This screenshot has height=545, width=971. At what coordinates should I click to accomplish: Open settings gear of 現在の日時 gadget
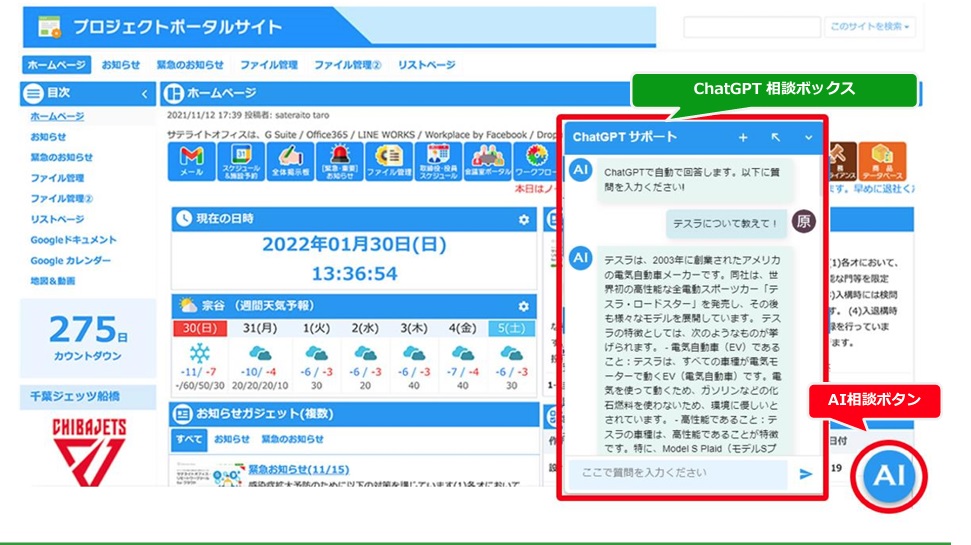524,219
